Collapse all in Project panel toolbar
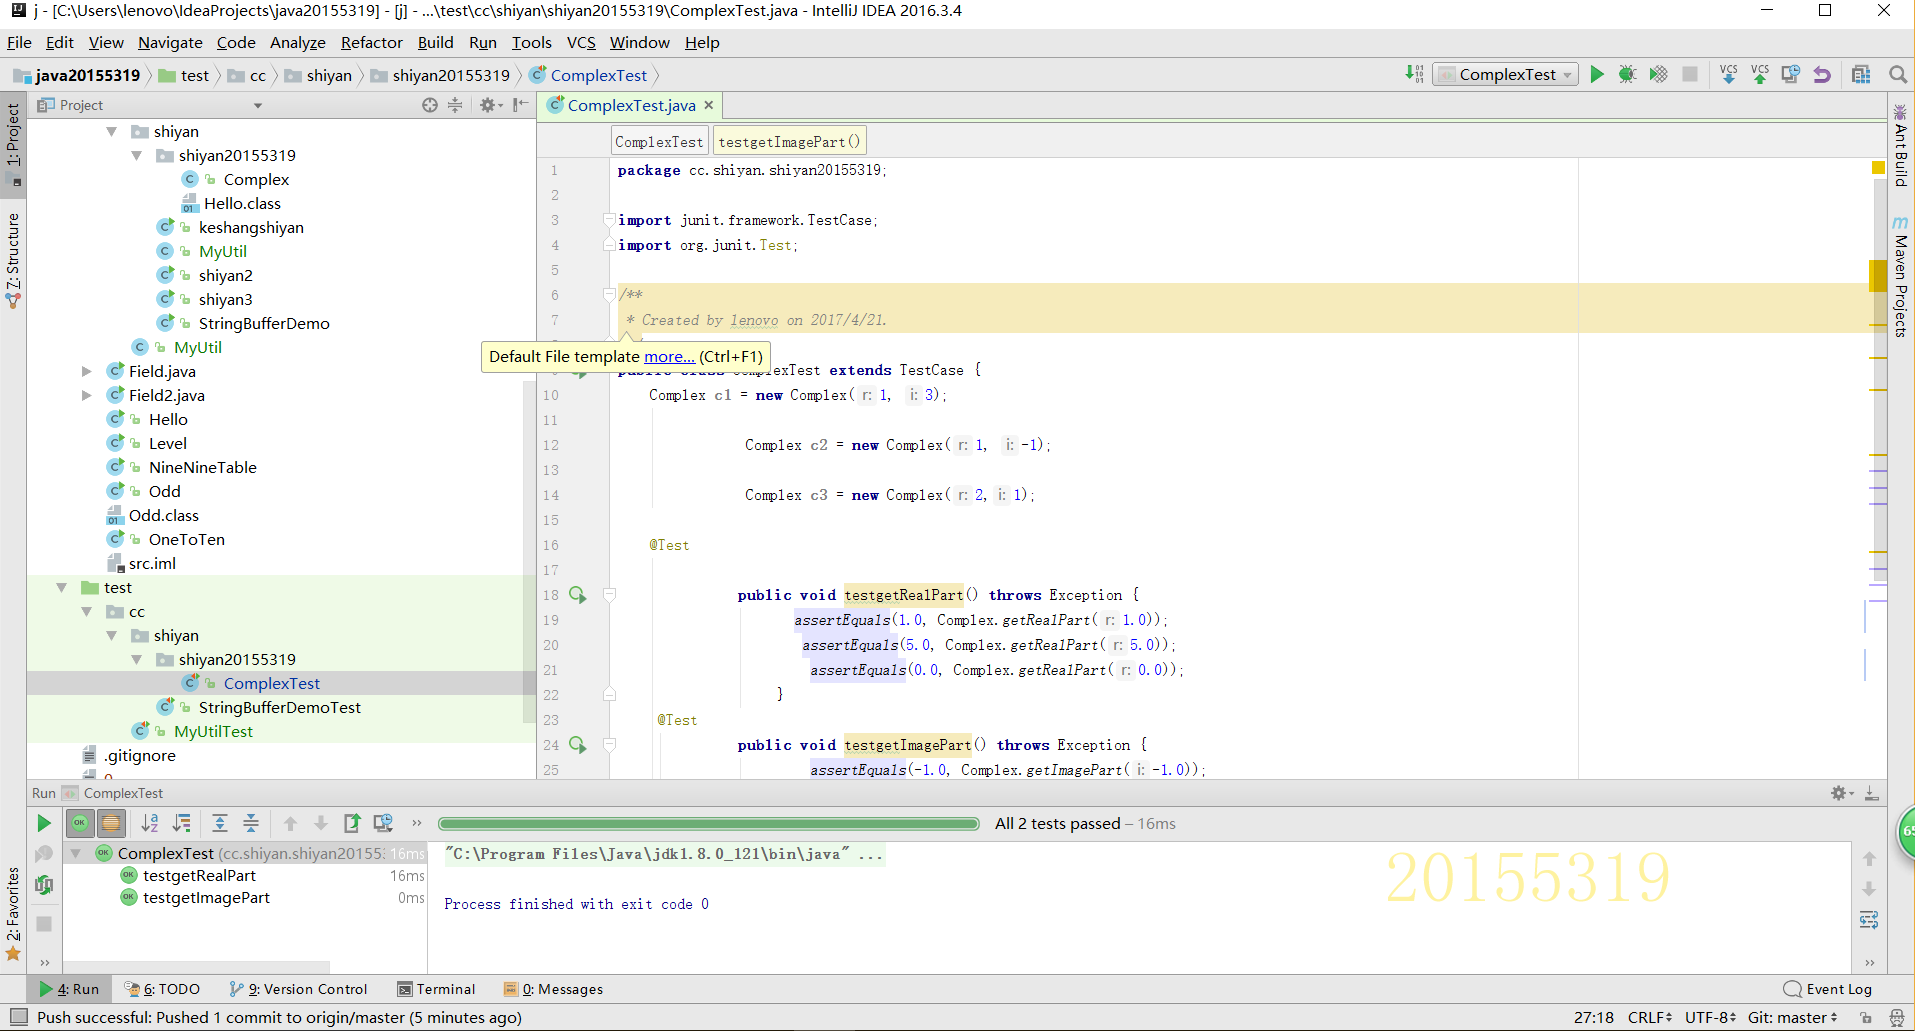1915x1031 pixels. [x=455, y=105]
